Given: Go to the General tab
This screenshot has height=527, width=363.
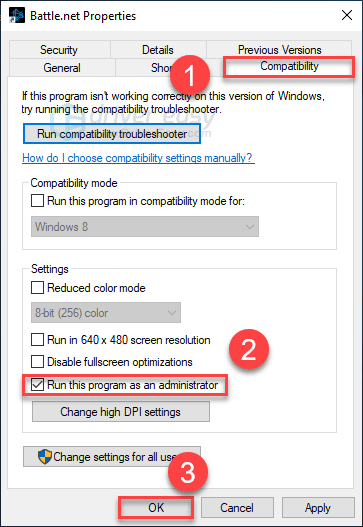Looking at the screenshot, I should [x=62, y=68].
